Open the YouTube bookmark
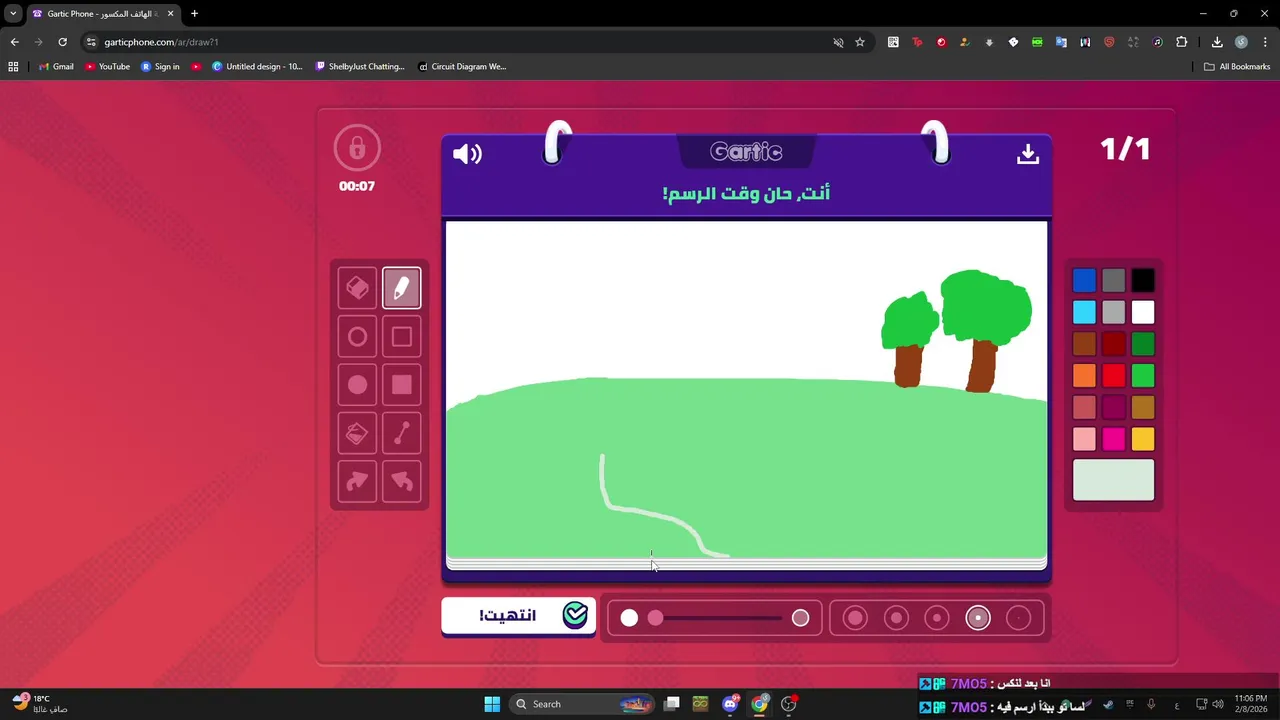This screenshot has width=1280, height=720. pyautogui.click(x=108, y=67)
